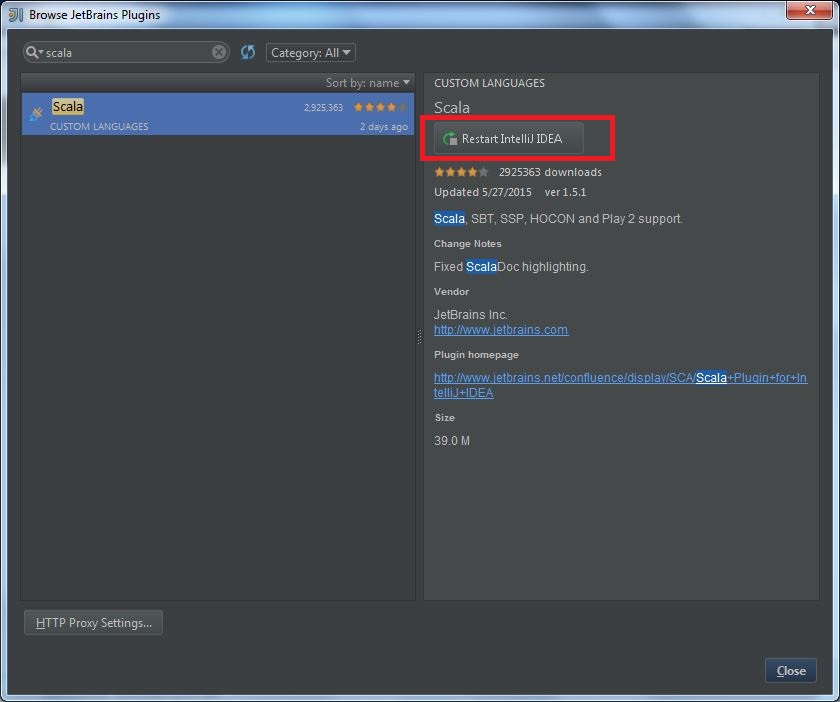Click the 'ver 1.5.1' version text
The height and width of the screenshot is (702, 840).
click(565, 192)
